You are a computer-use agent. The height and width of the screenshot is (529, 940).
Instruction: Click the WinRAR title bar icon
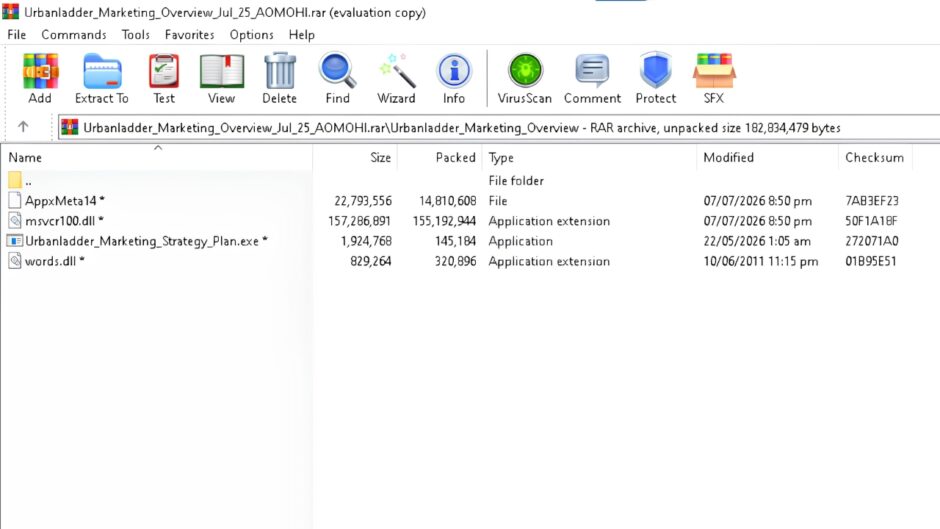[10, 11]
